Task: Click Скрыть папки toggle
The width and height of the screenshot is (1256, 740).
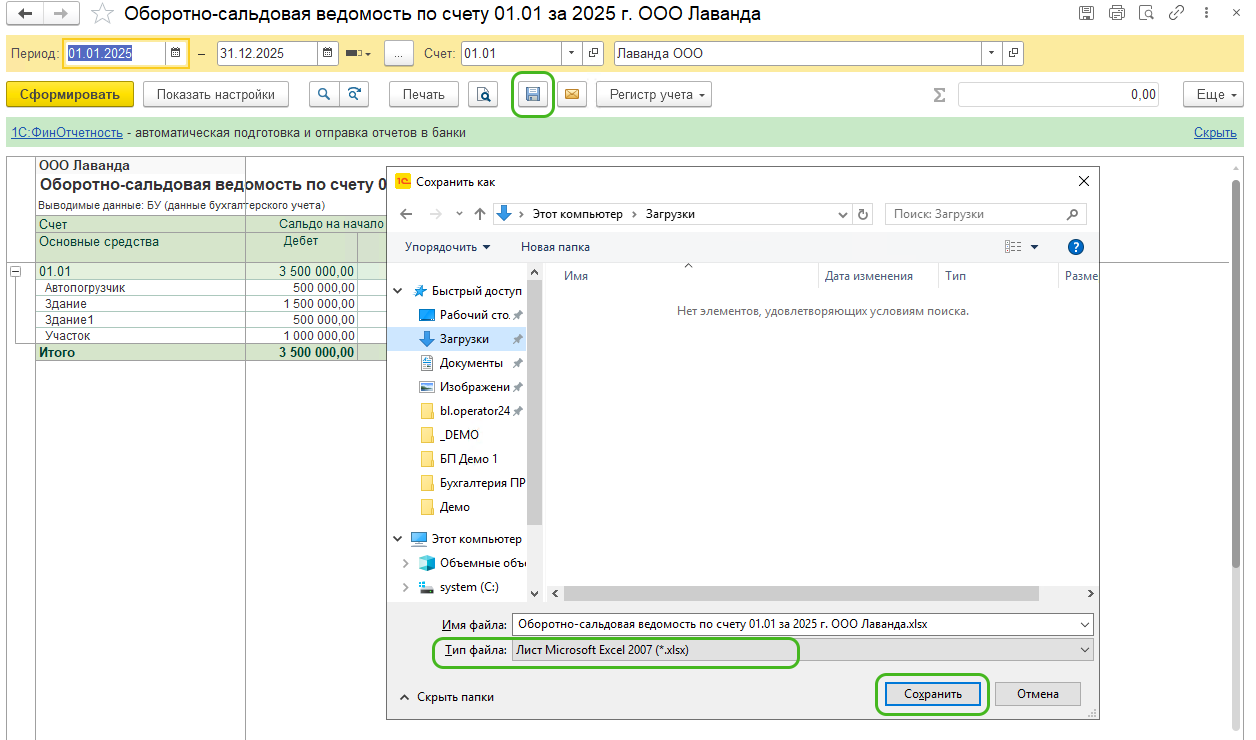Action: click(446, 697)
